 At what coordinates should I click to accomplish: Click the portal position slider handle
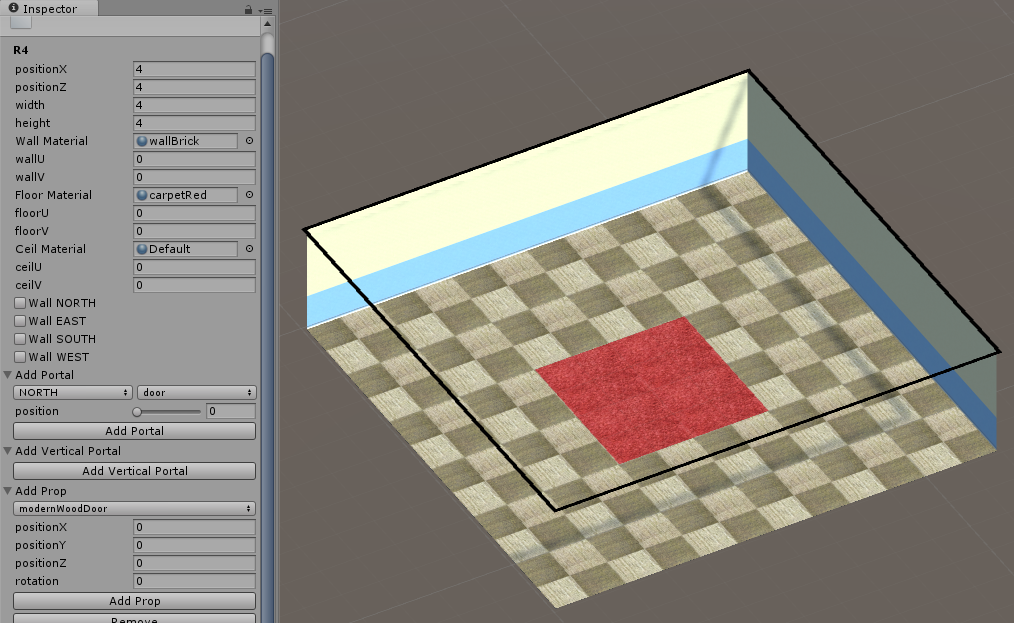(x=137, y=411)
